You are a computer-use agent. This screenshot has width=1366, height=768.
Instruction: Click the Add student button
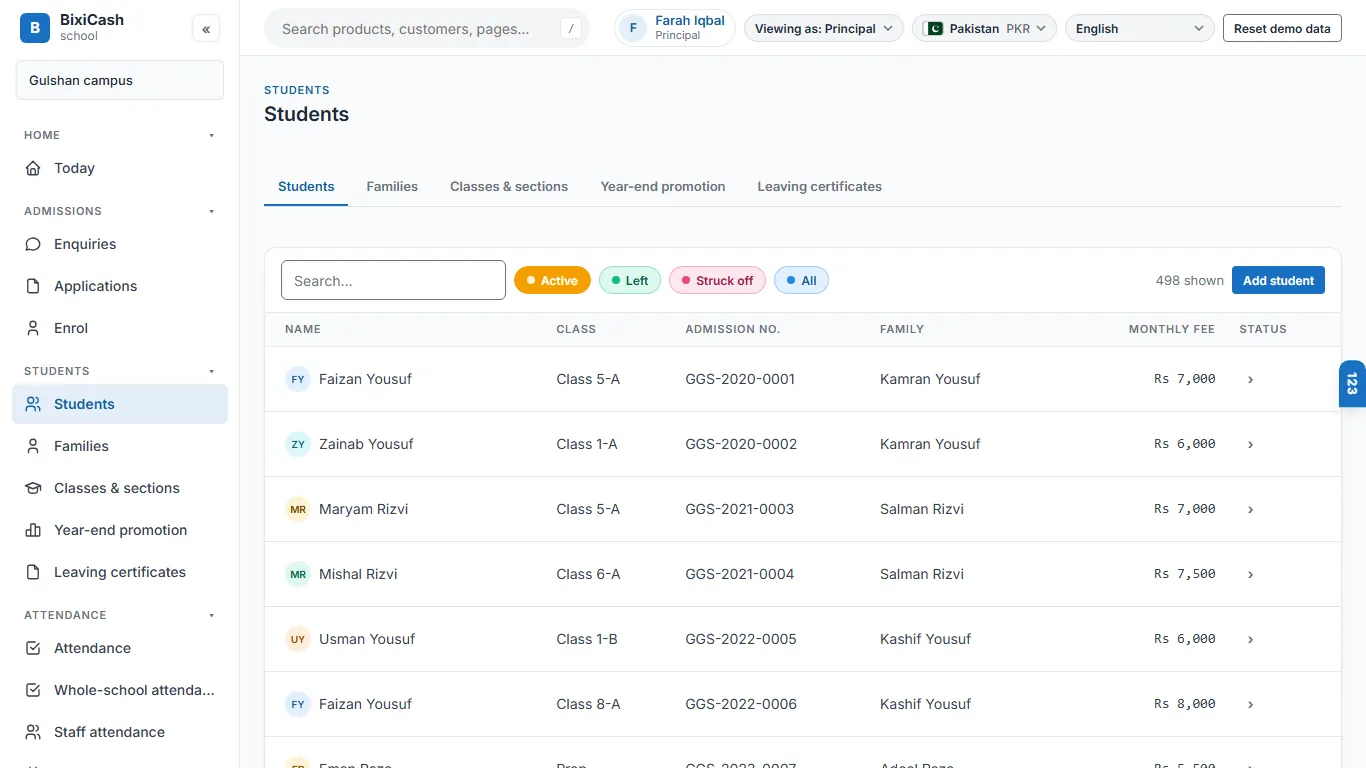click(1278, 281)
